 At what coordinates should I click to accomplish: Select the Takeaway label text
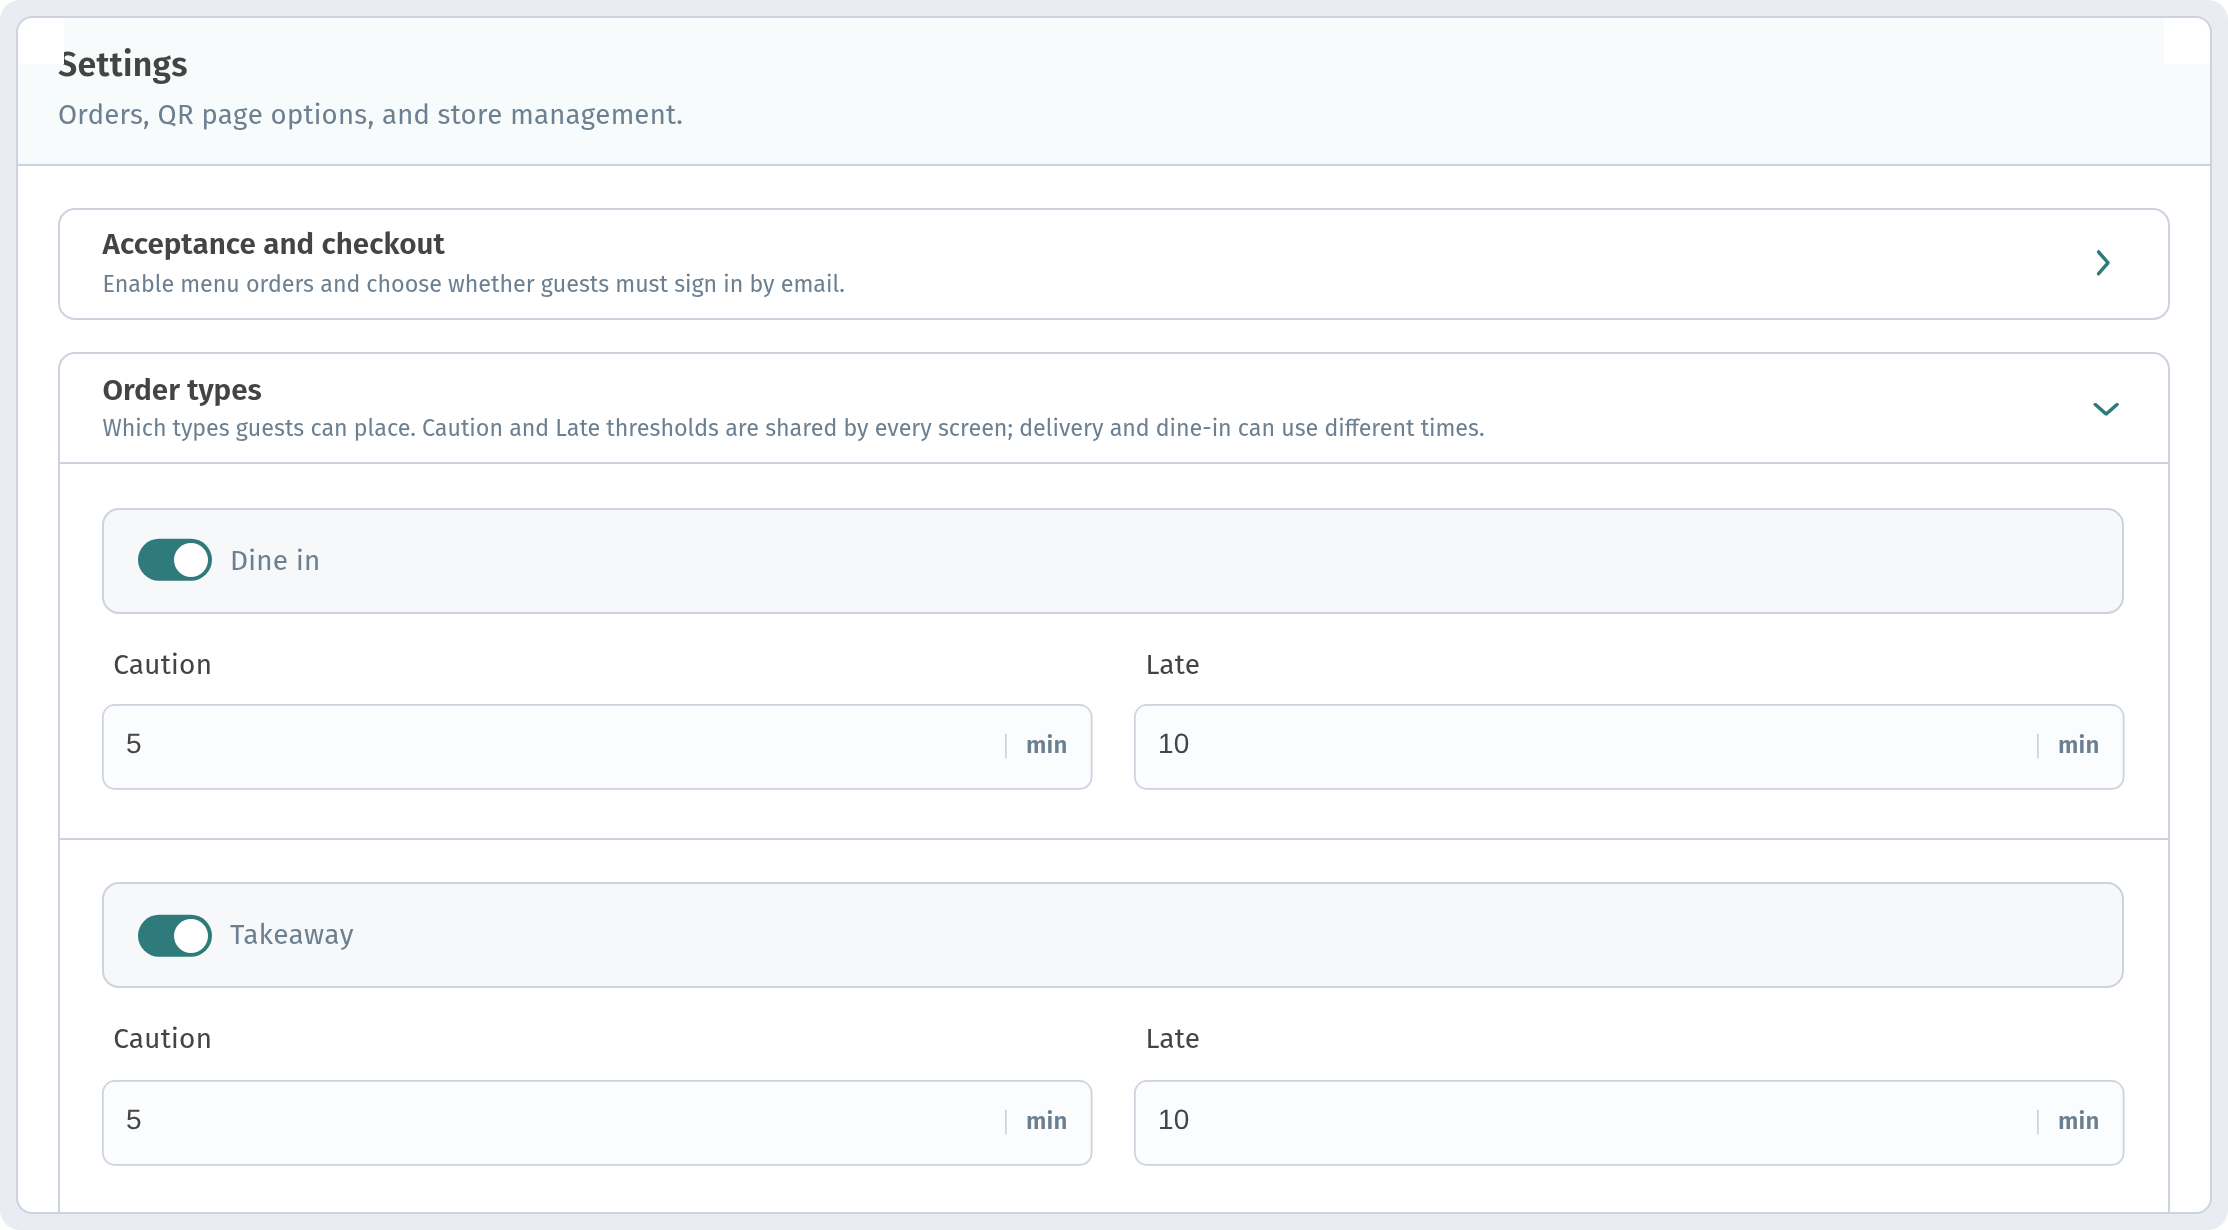[x=292, y=935]
